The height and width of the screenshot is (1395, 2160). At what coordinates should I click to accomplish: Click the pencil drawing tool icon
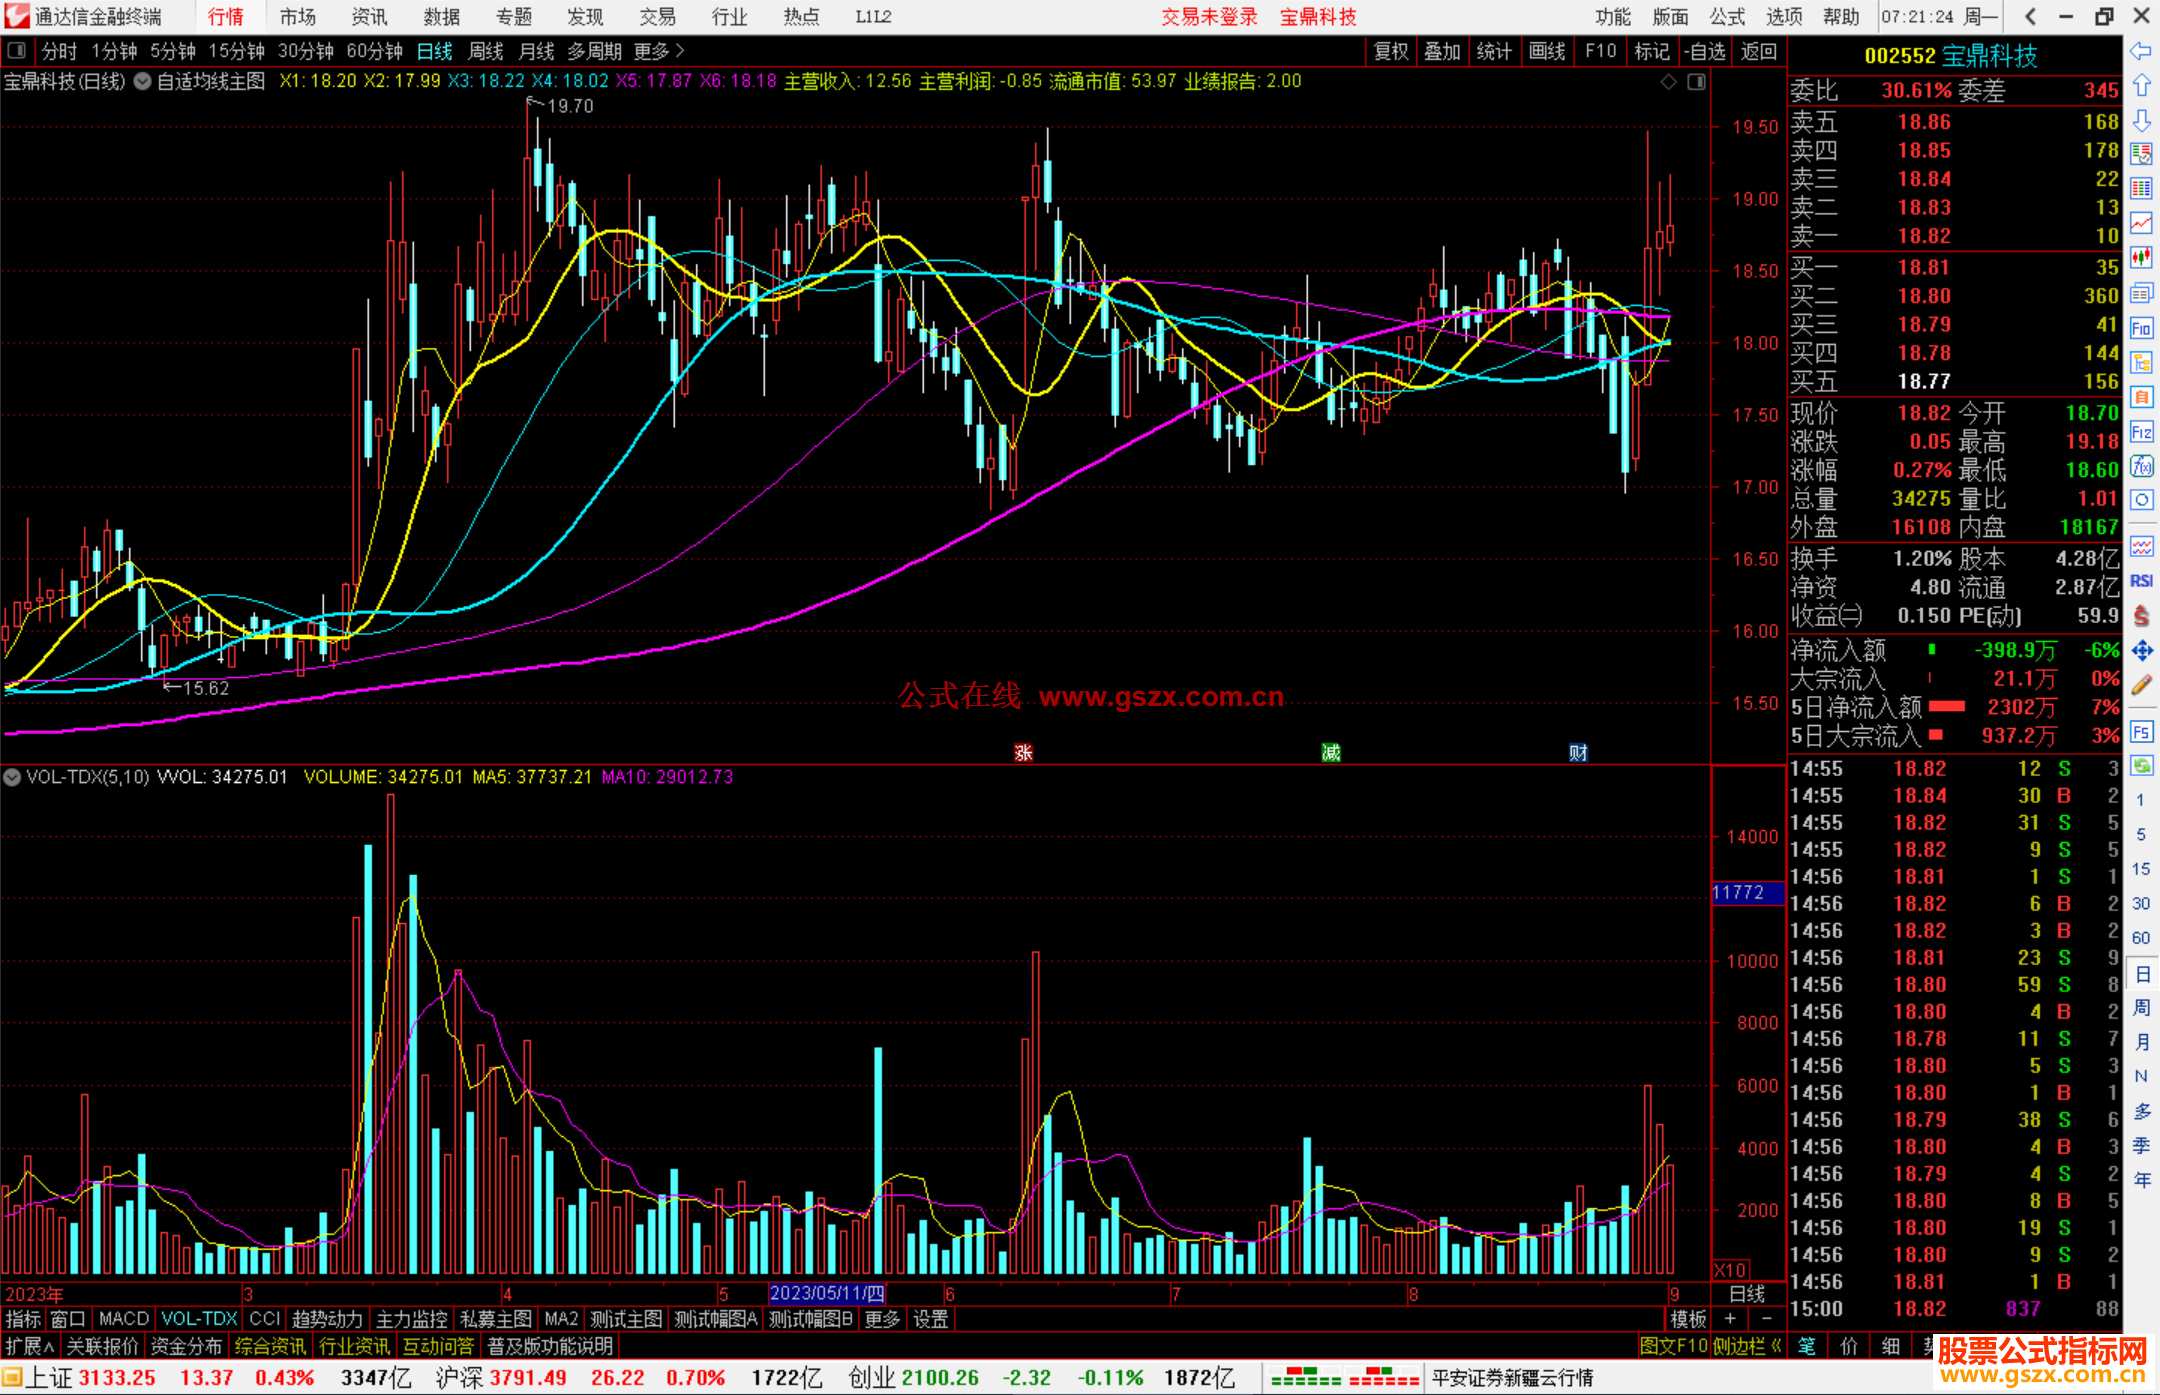[x=2141, y=685]
